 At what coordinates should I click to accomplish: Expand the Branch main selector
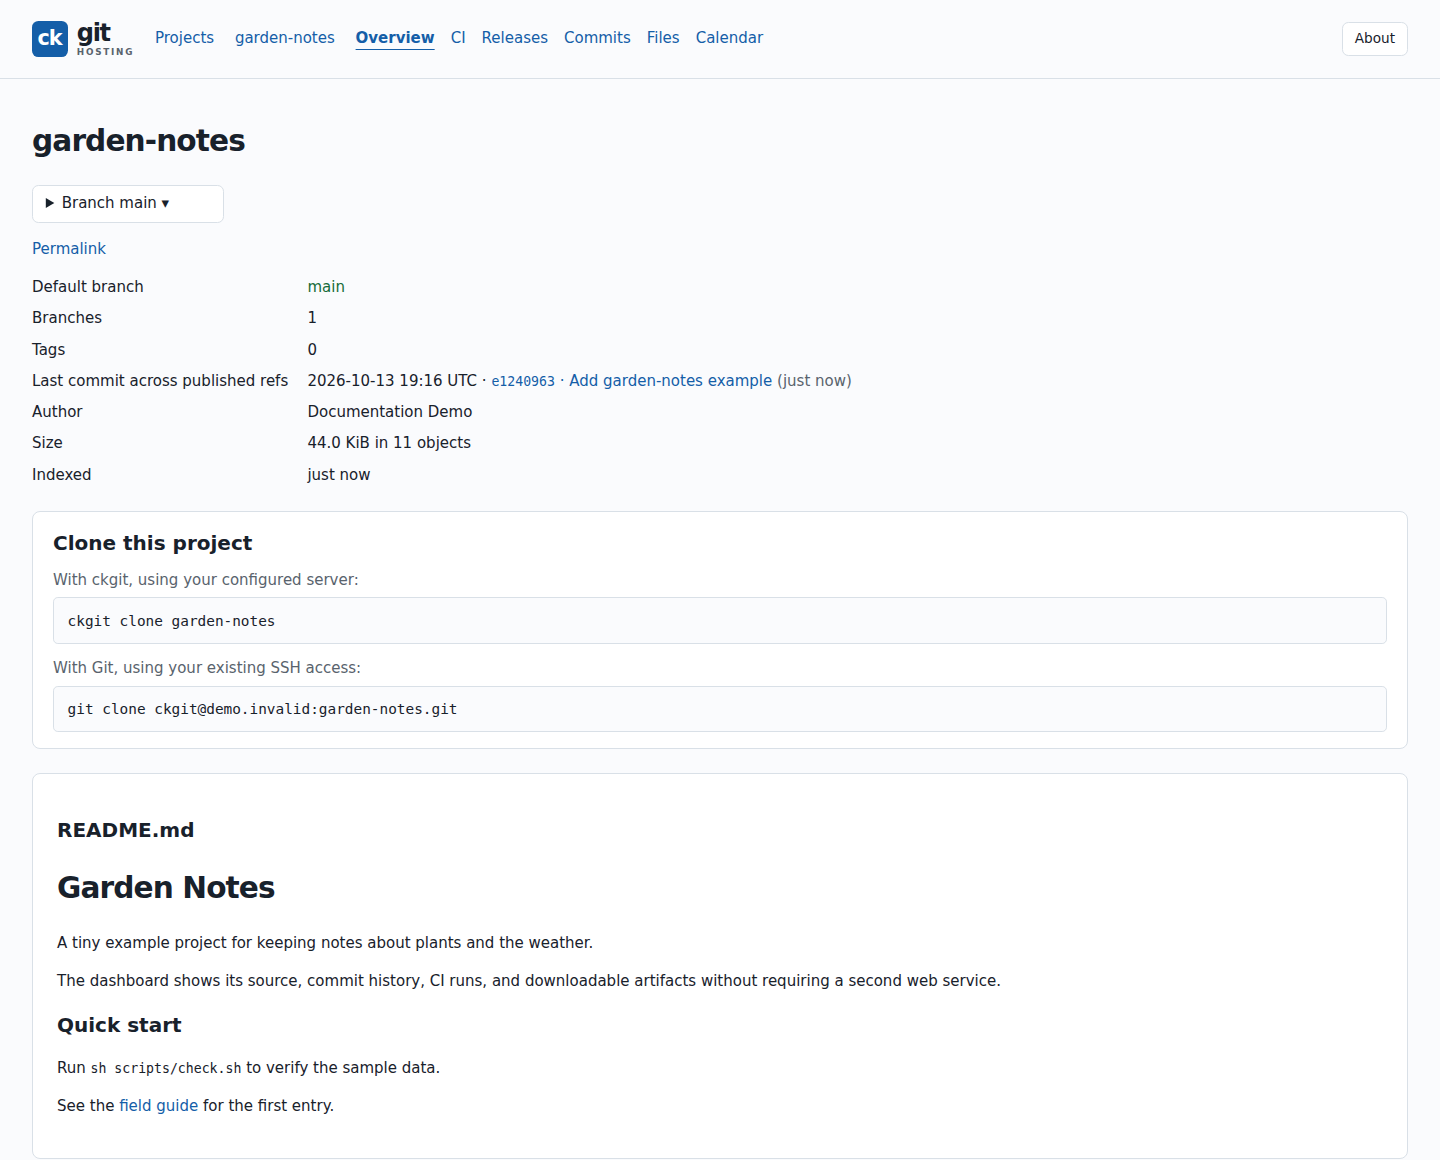click(x=128, y=203)
